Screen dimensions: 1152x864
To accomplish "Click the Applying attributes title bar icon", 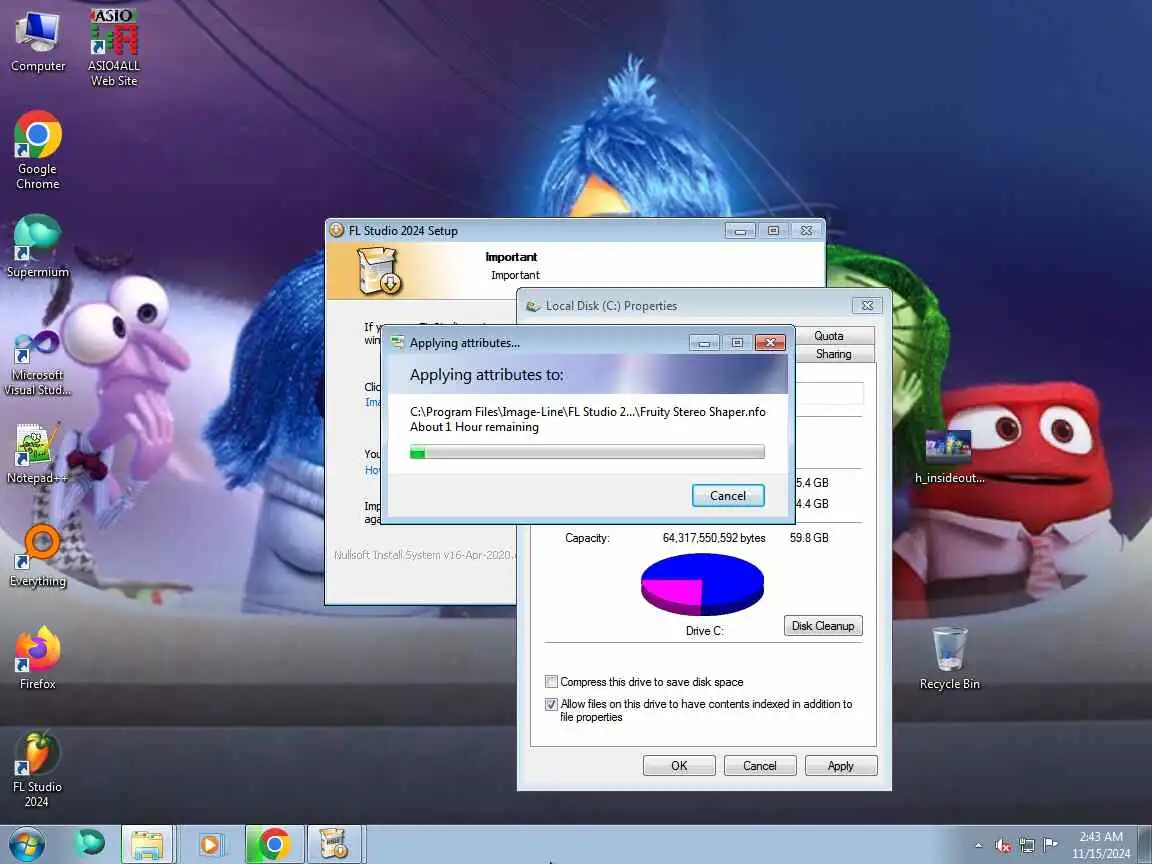I will tap(397, 342).
